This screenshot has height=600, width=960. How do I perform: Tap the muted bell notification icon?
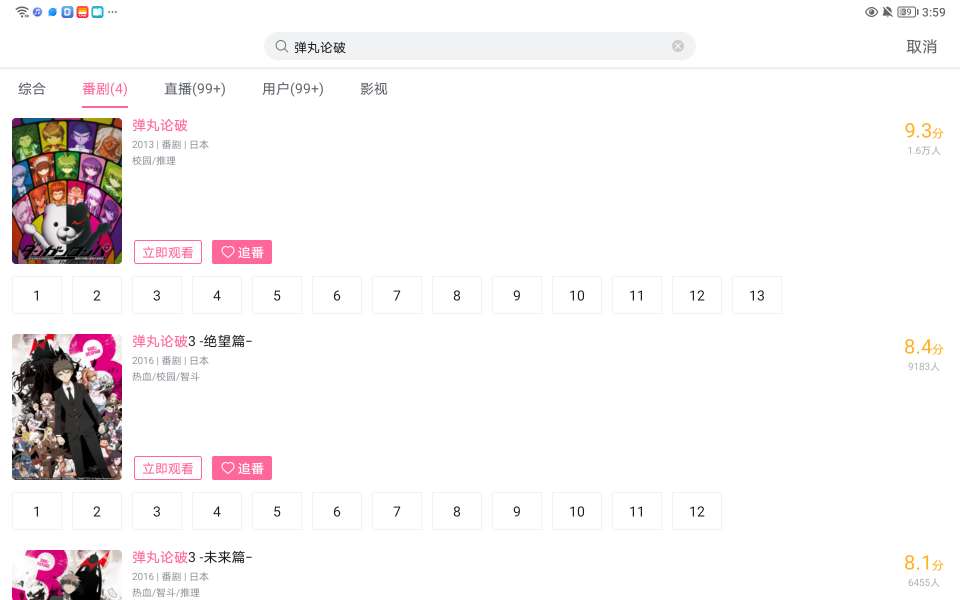(x=887, y=12)
